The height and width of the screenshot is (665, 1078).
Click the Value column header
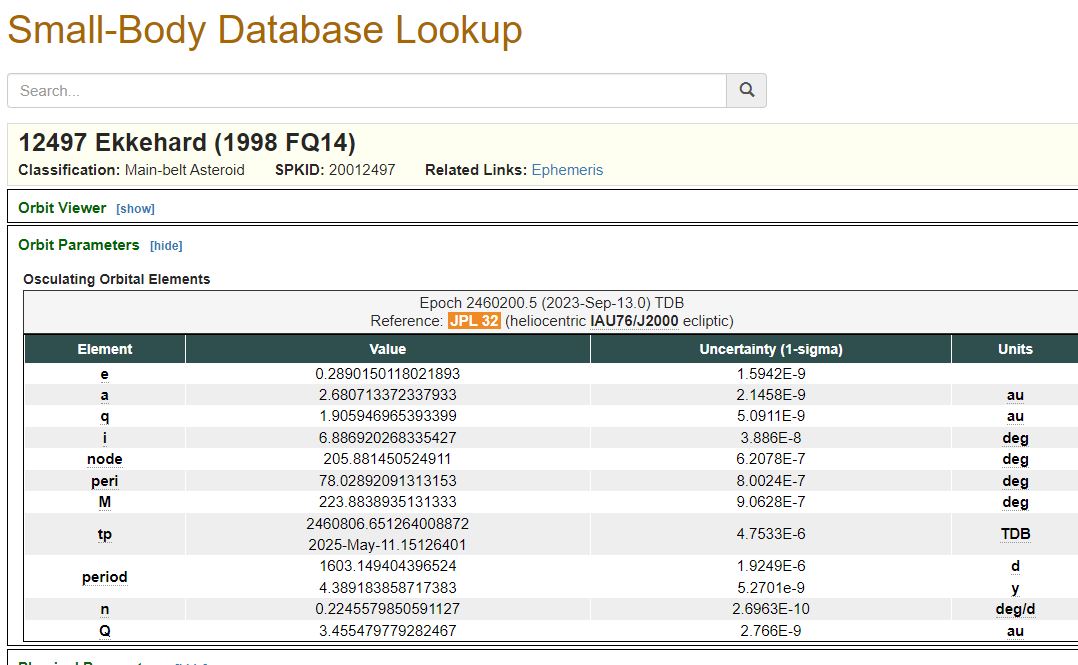click(387, 349)
